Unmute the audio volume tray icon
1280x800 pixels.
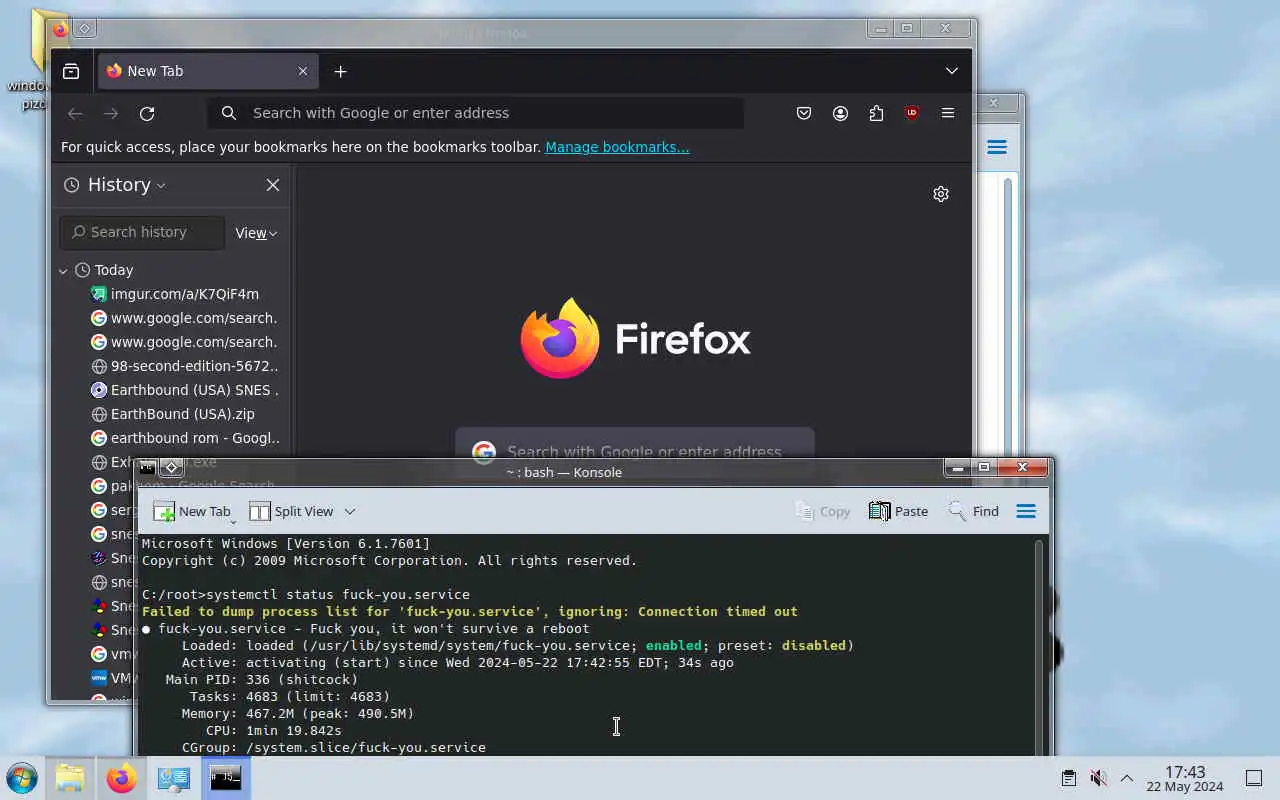coord(1098,778)
